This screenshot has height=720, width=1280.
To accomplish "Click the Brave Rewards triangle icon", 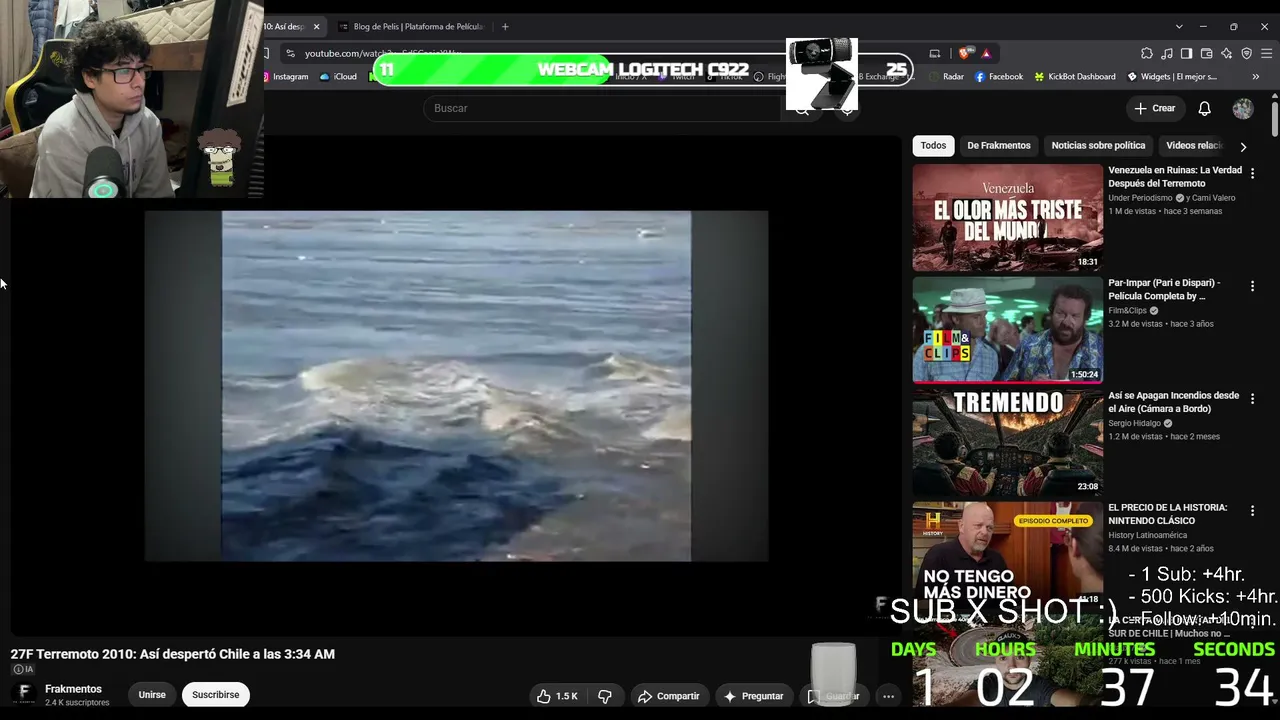I will [986, 53].
